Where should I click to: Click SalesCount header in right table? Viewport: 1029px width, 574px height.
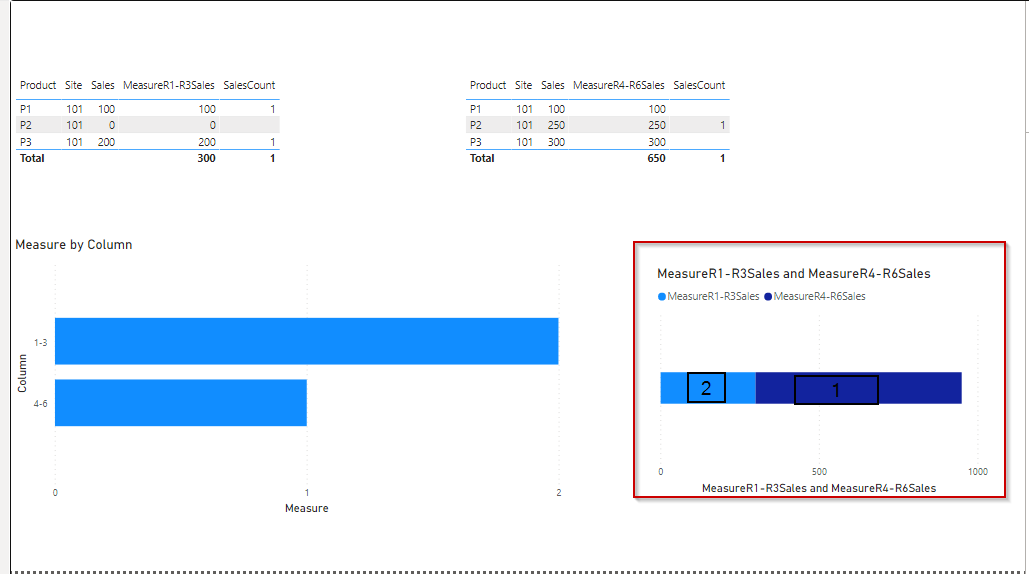point(700,85)
